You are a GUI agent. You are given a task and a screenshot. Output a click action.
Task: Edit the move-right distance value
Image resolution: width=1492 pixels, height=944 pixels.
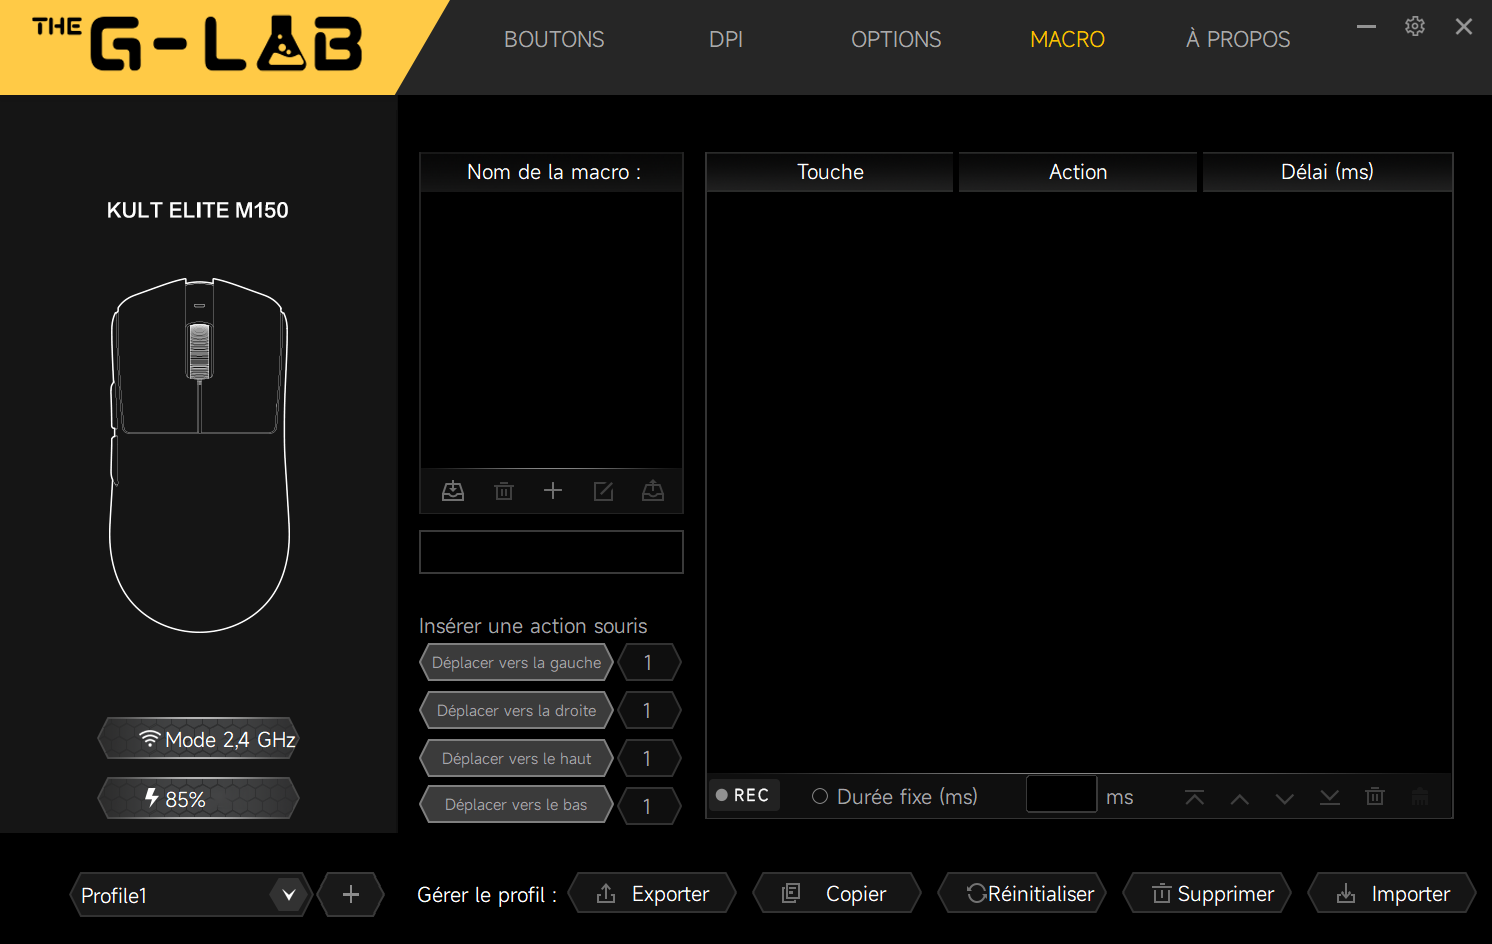(650, 710)
